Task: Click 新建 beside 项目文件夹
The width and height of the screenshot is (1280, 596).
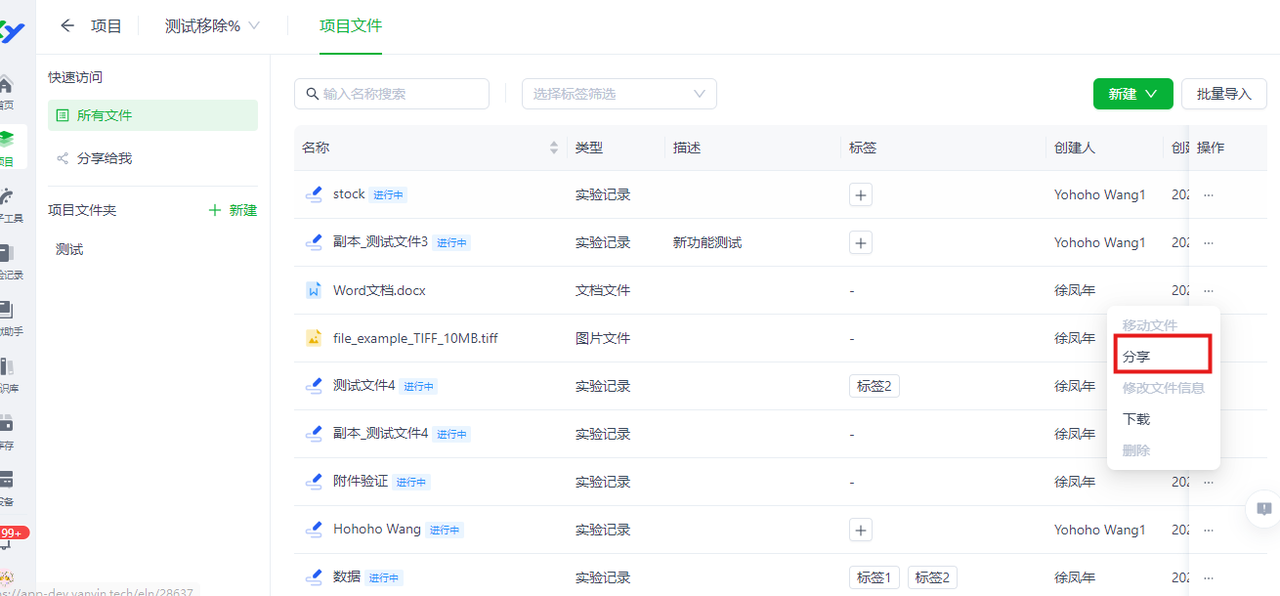Action: click(x=233, y=210)
